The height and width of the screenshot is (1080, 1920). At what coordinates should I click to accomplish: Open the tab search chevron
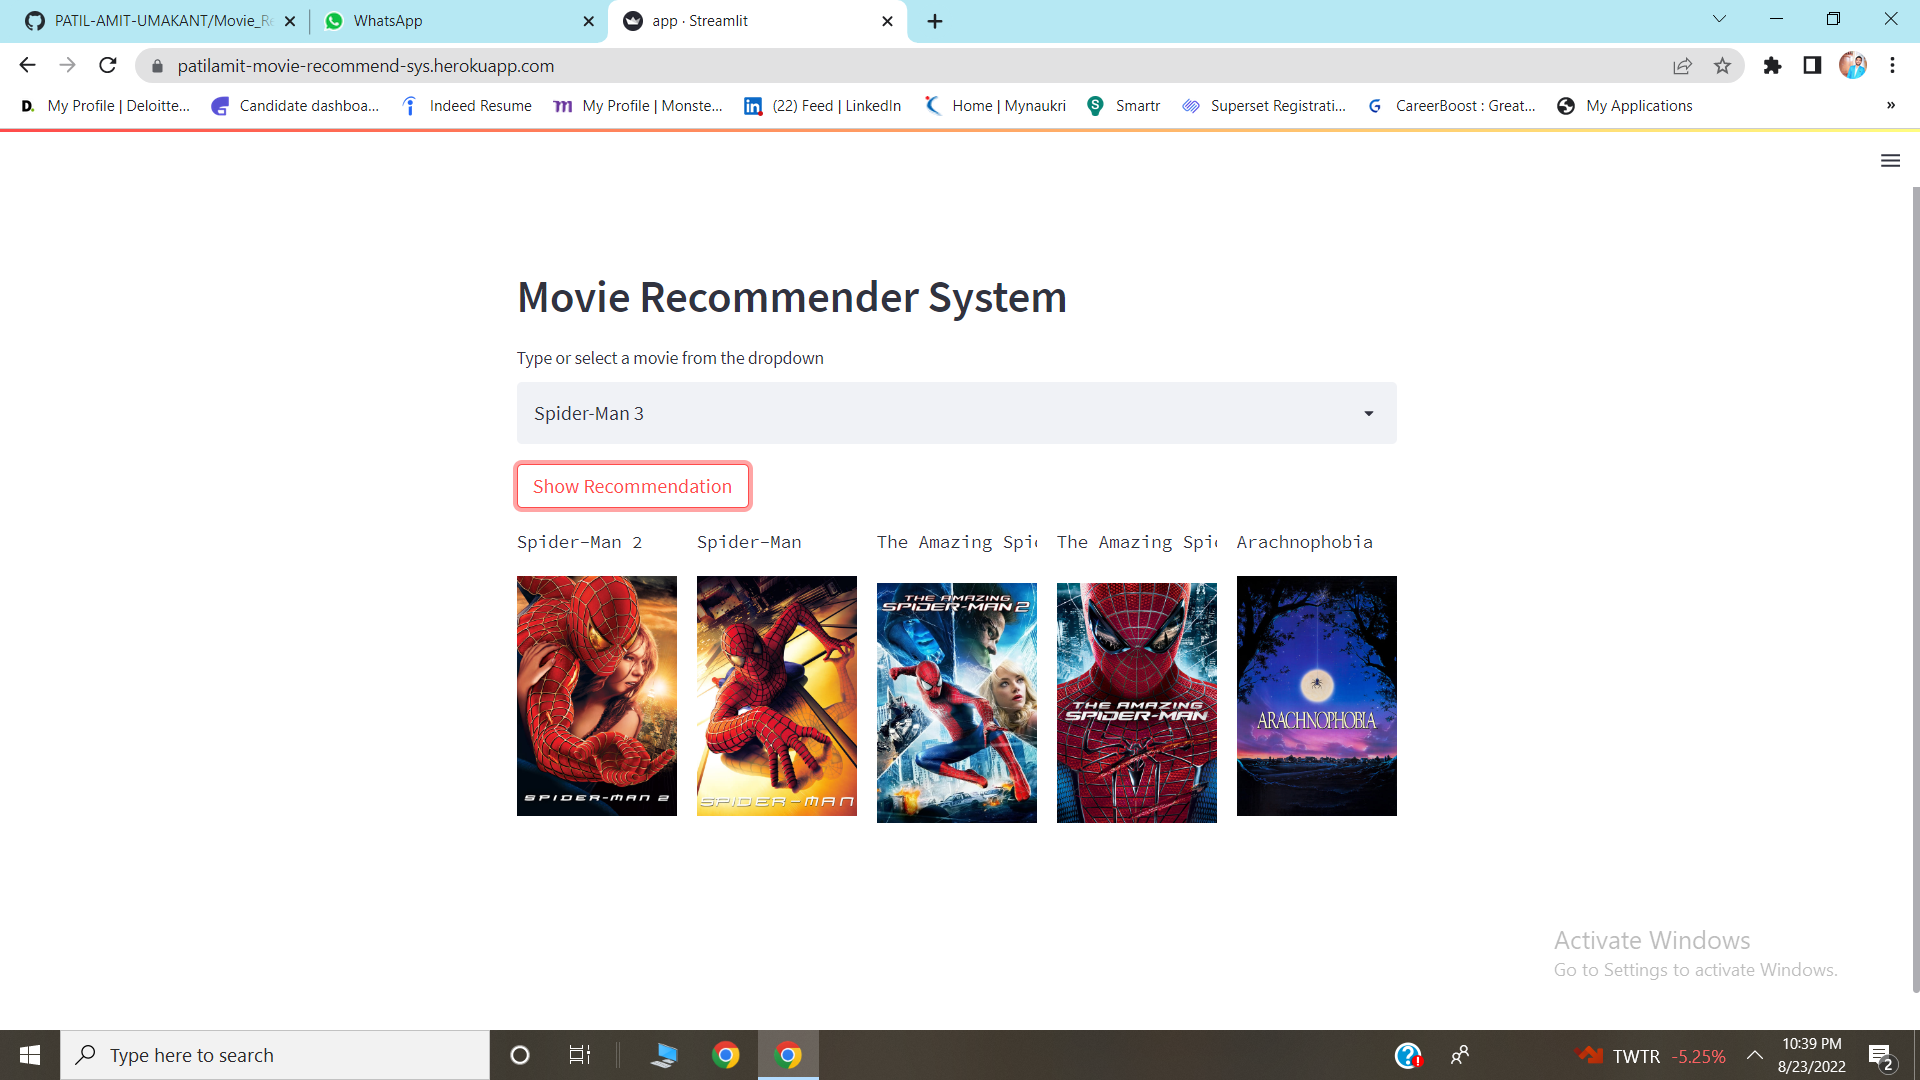1719,18
